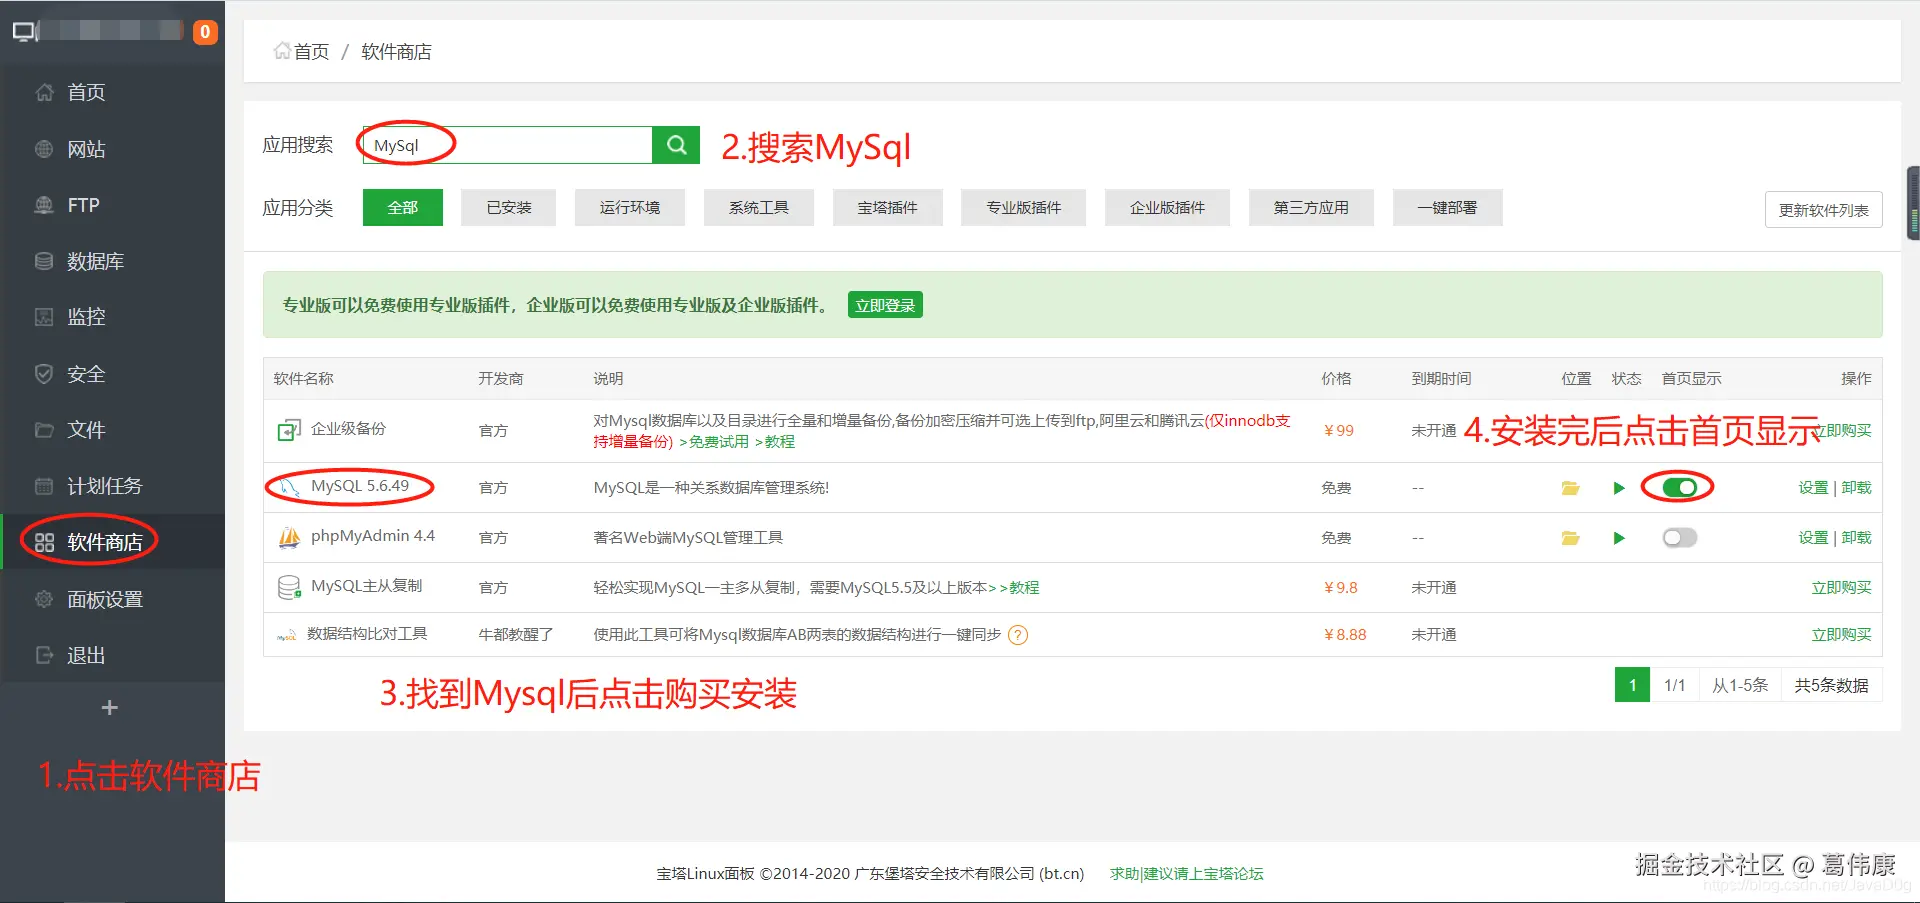This screenshot has width=1920, height=903.
Task: Click the 企业级备份 plugin icon
Action: pos(289,430)
